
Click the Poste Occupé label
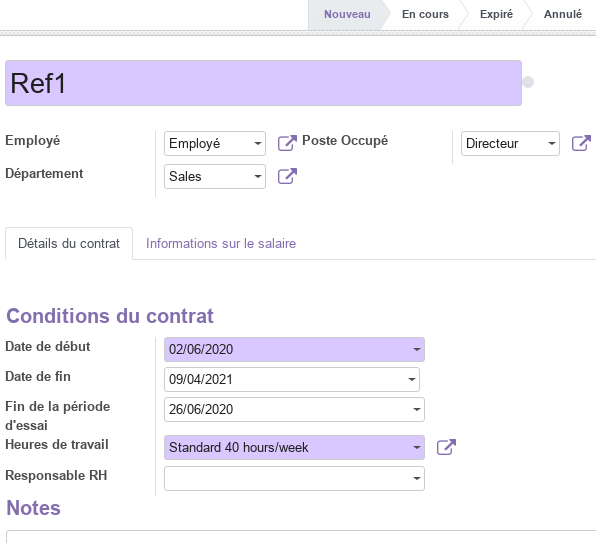click(x=345, y=141)
